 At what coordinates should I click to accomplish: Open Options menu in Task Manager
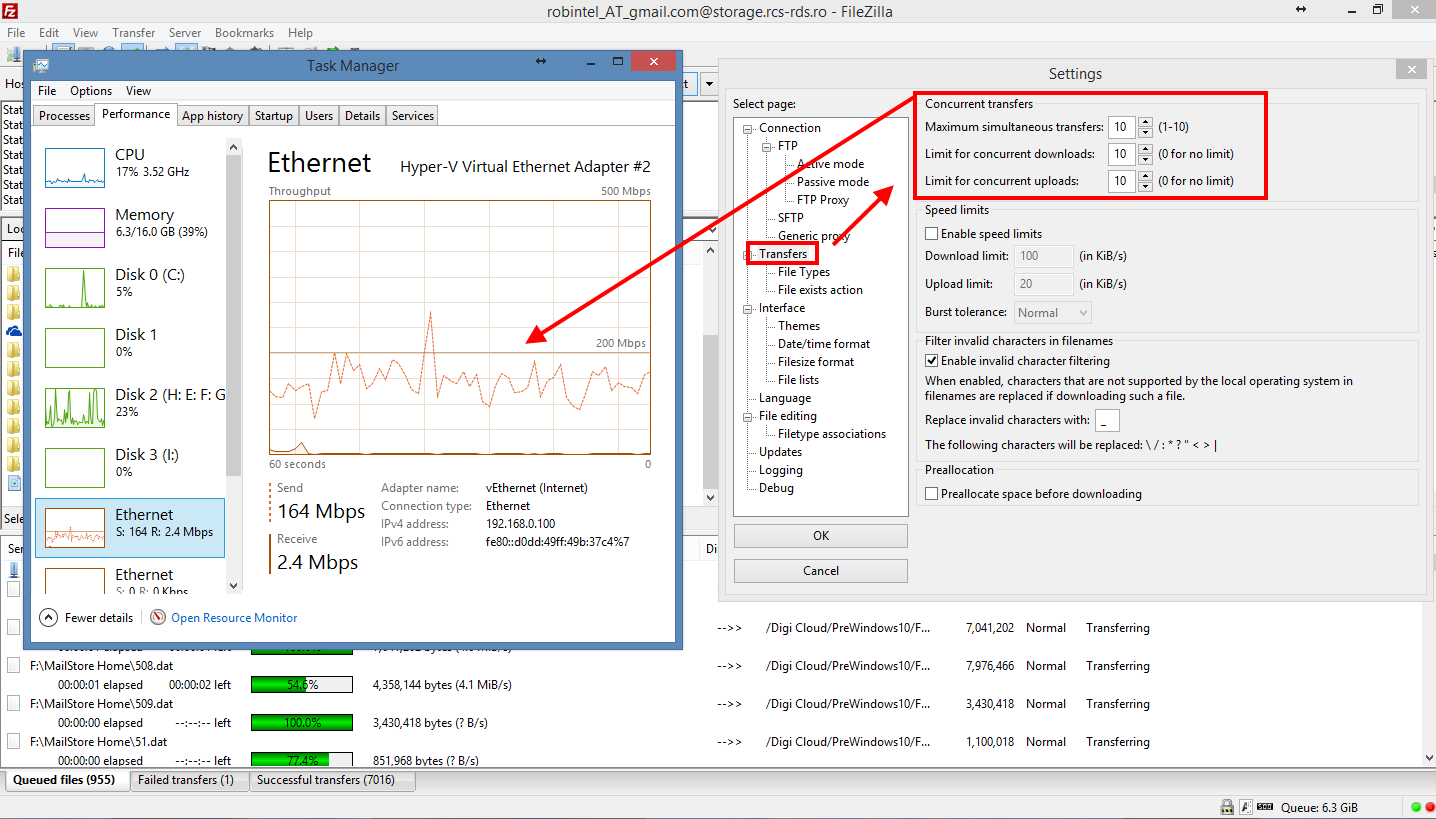[91, 91]
